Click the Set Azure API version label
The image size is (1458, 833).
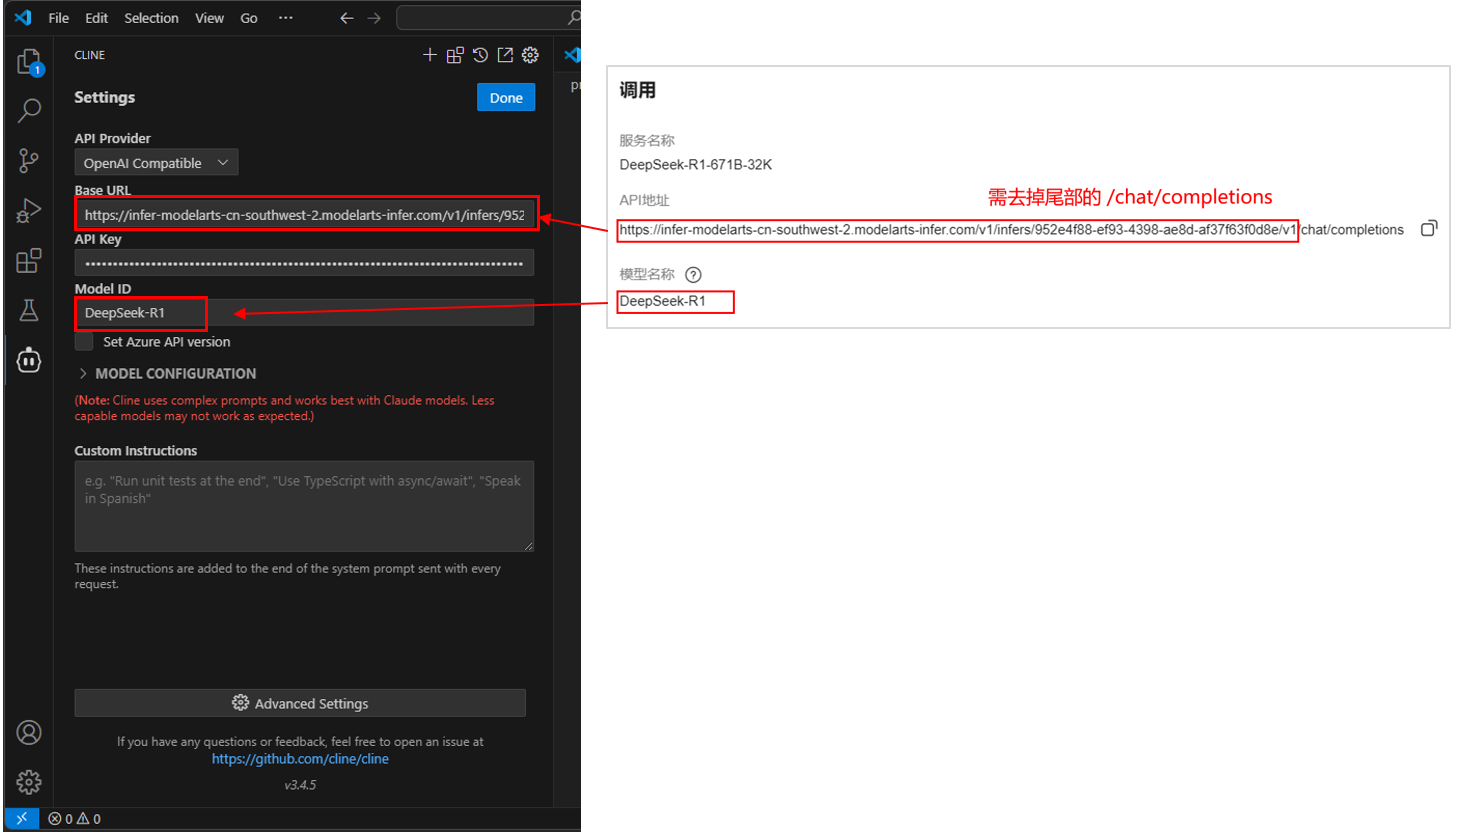(x=167, y=342)
